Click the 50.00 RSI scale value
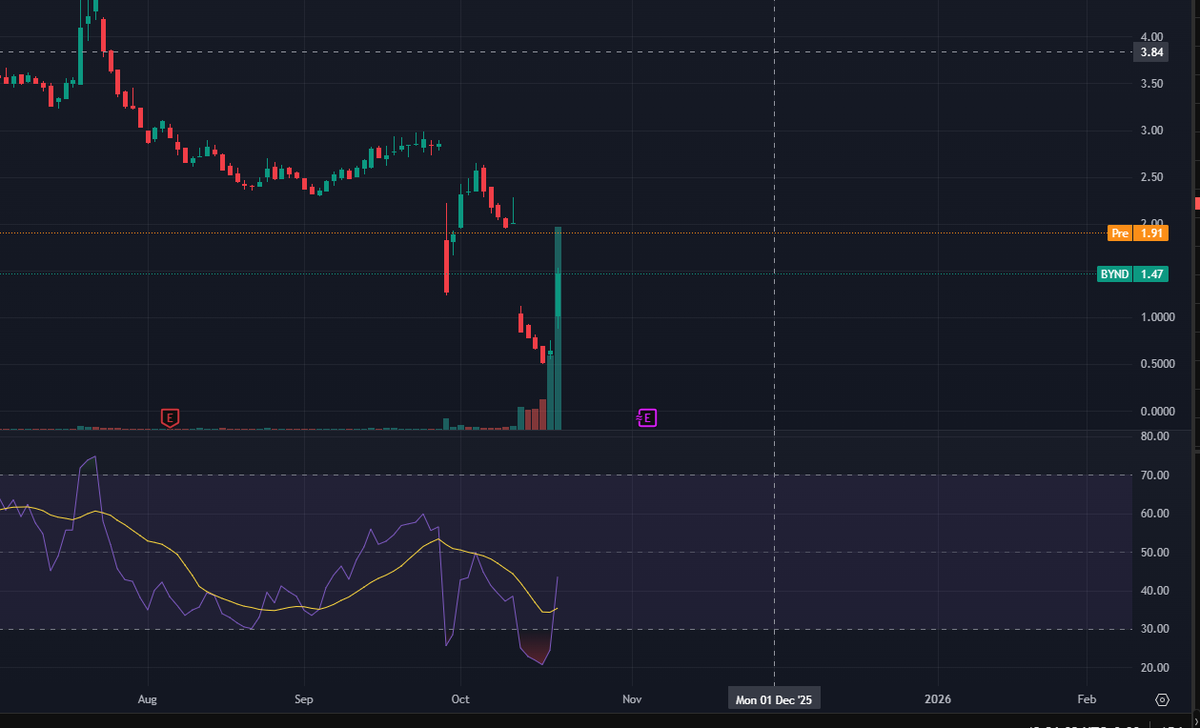The height and width of the screenshot is (728, 1200). point(1155,552)
